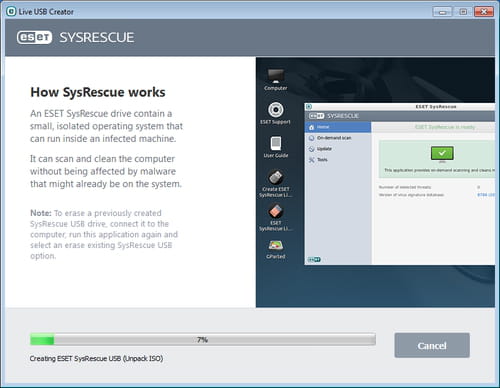Click the ESET SysRescue logo in header
The width and height of the screenshot is (500, 388).
76,37
